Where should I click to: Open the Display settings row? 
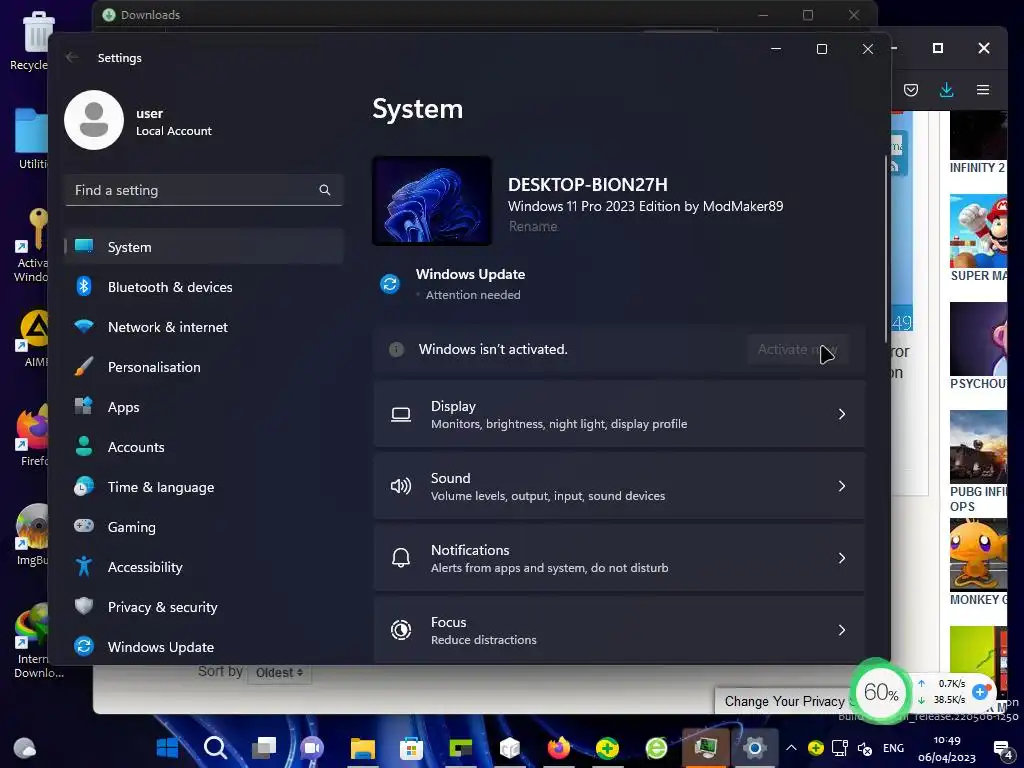tap(619, 414)
